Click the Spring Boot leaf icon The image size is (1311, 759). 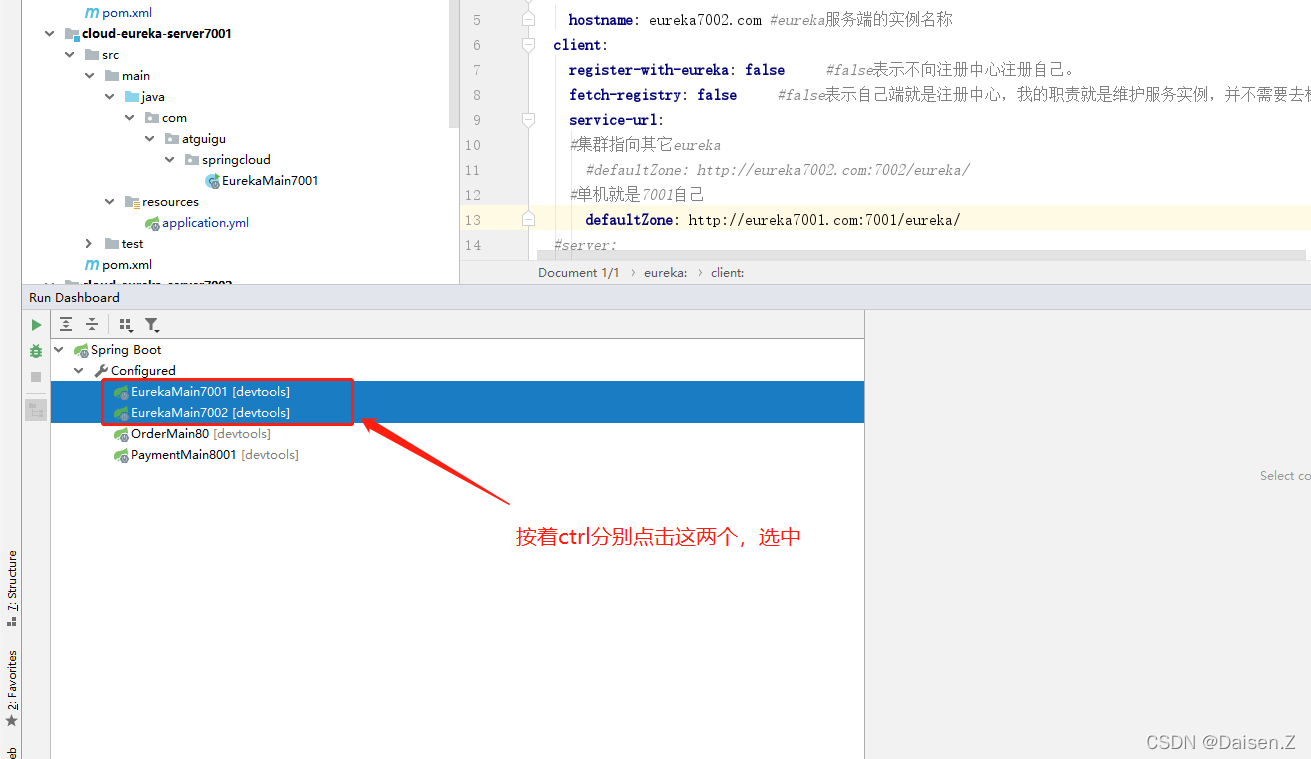(81, 350)
